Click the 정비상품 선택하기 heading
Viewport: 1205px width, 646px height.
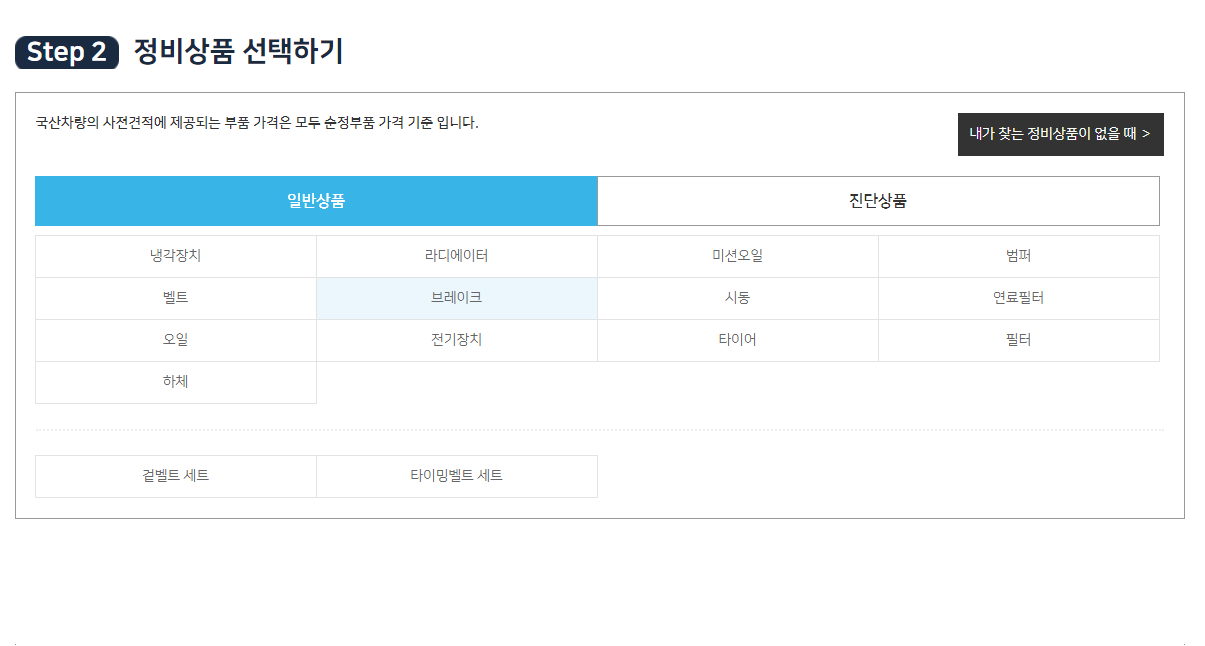point(238,52)
